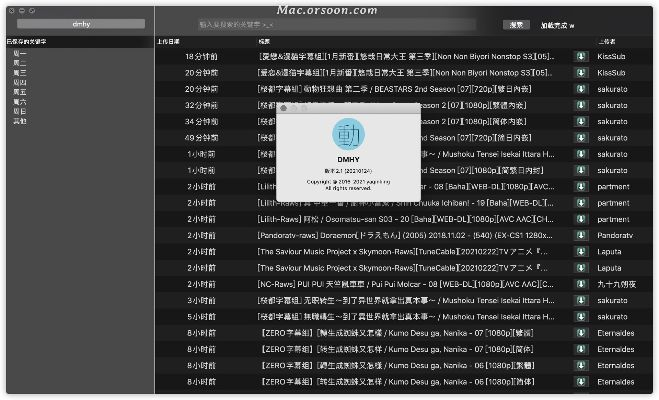Download Lilith-Raws 08 Baha WEB-DL torrent
Screen dimensions: 659x400
[x=581, y=187]
